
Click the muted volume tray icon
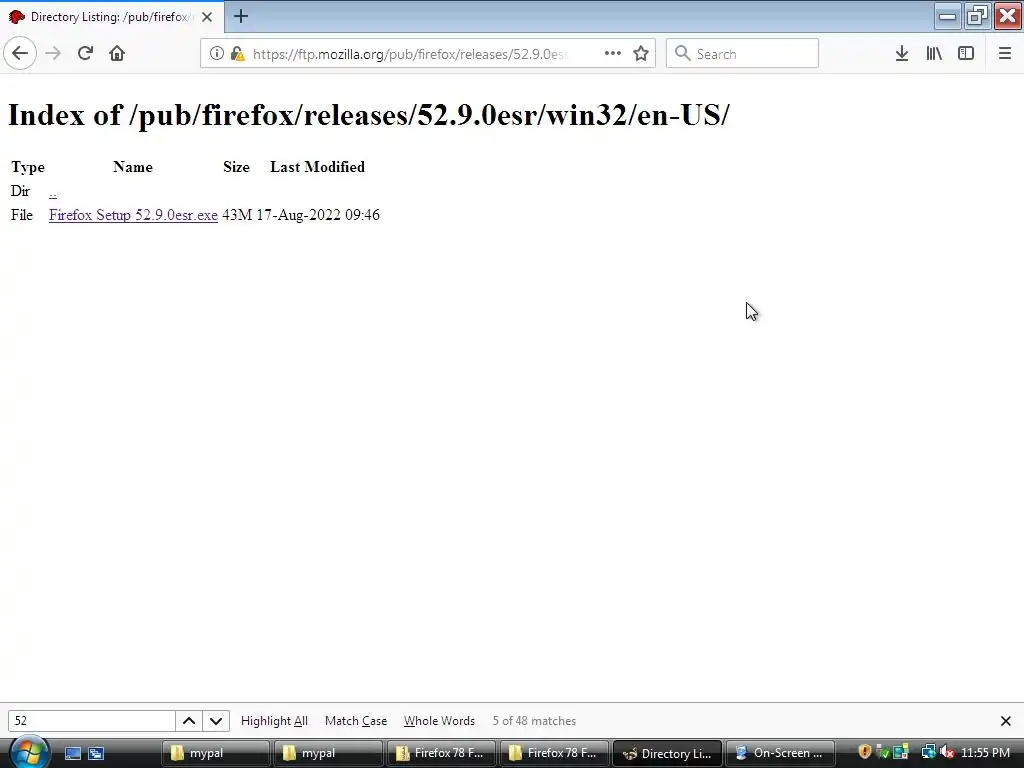click(x=947, y=752)
